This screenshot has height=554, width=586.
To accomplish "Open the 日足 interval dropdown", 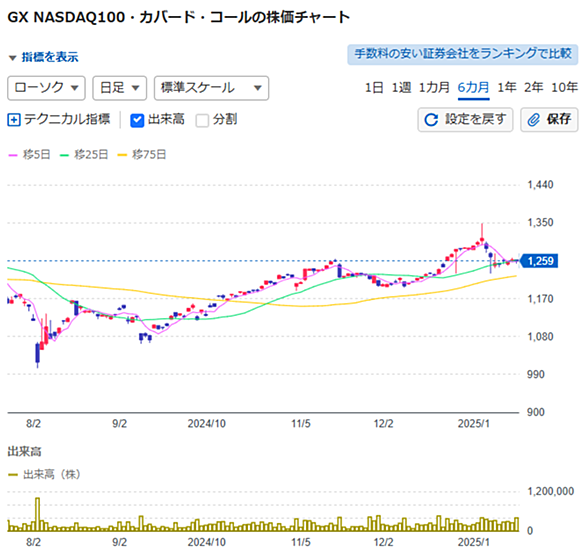I will [x=120, y=88].
